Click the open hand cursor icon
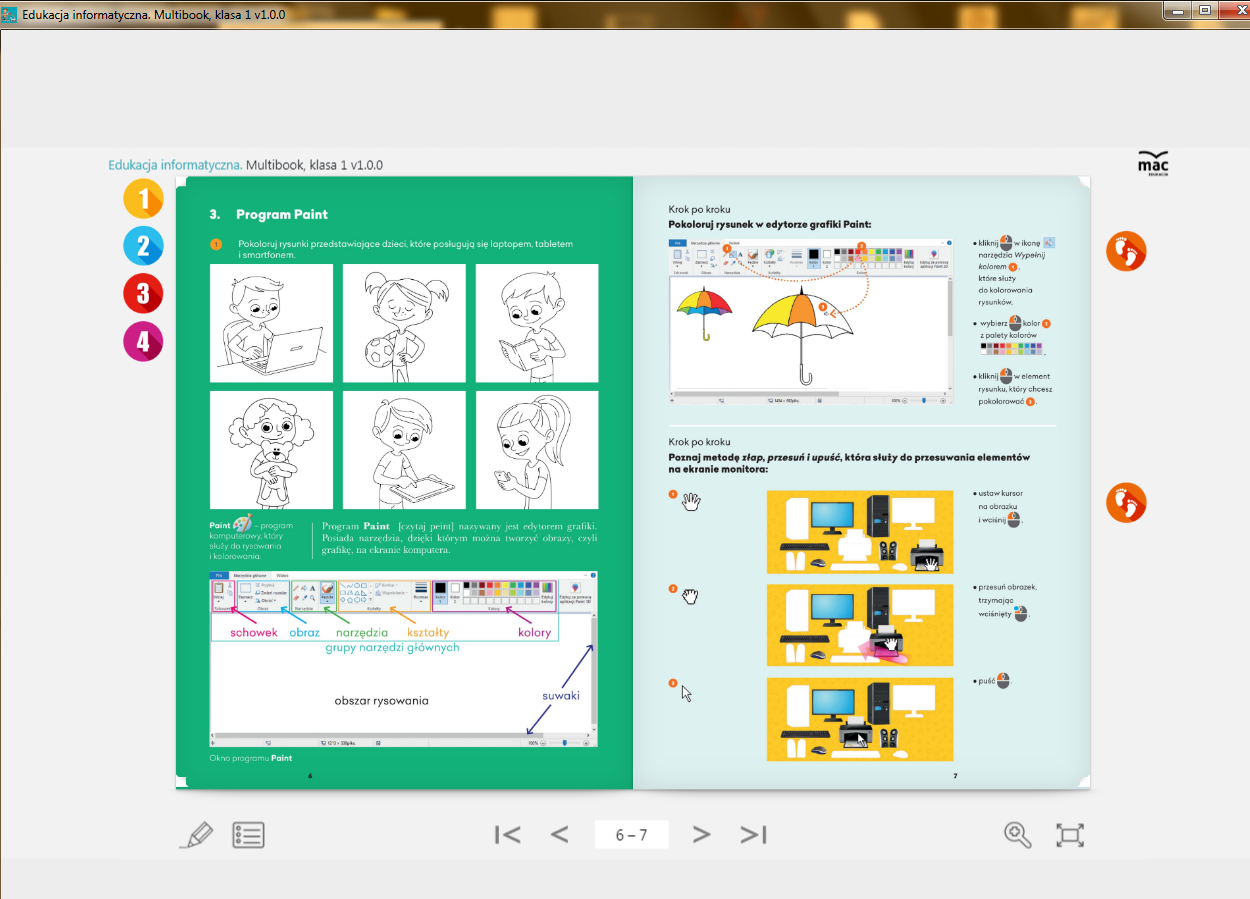 point(692,501)
